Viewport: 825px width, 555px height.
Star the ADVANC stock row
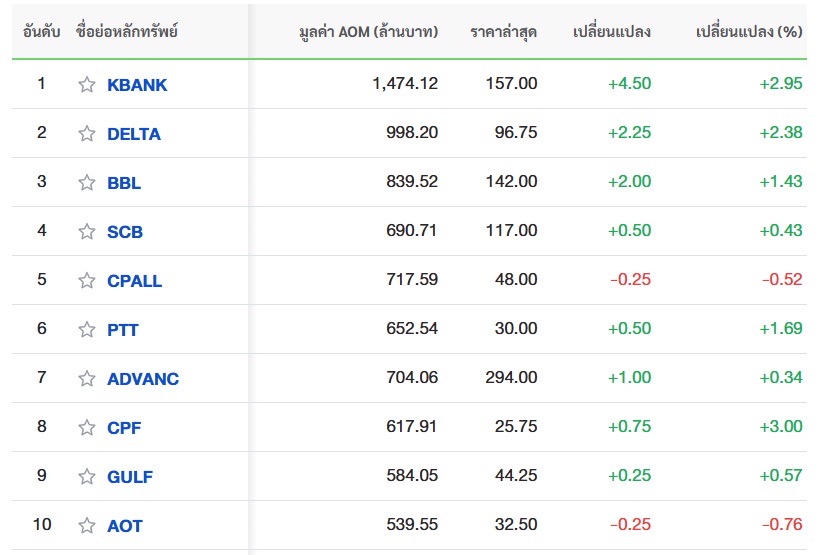pyautogui.click(x=87, y=378)
